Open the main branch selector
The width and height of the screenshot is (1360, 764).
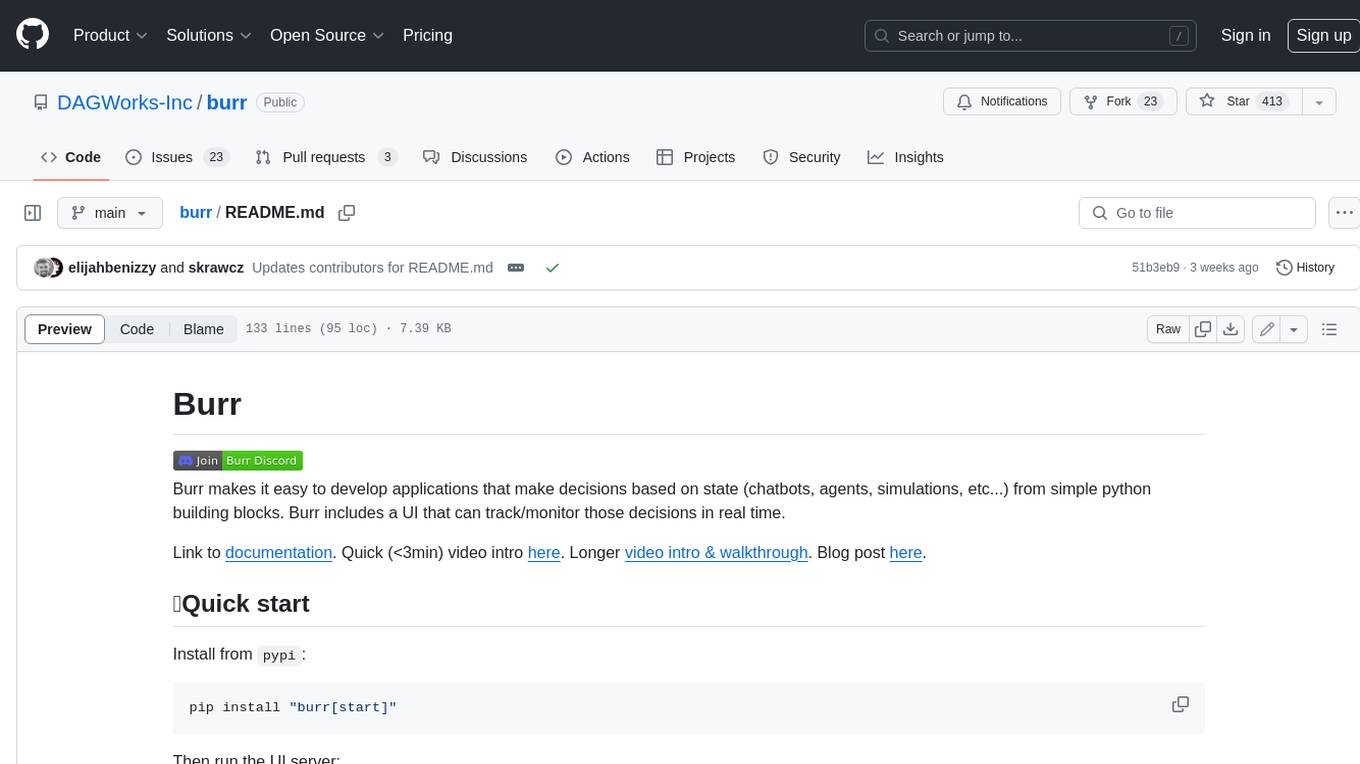109,213
